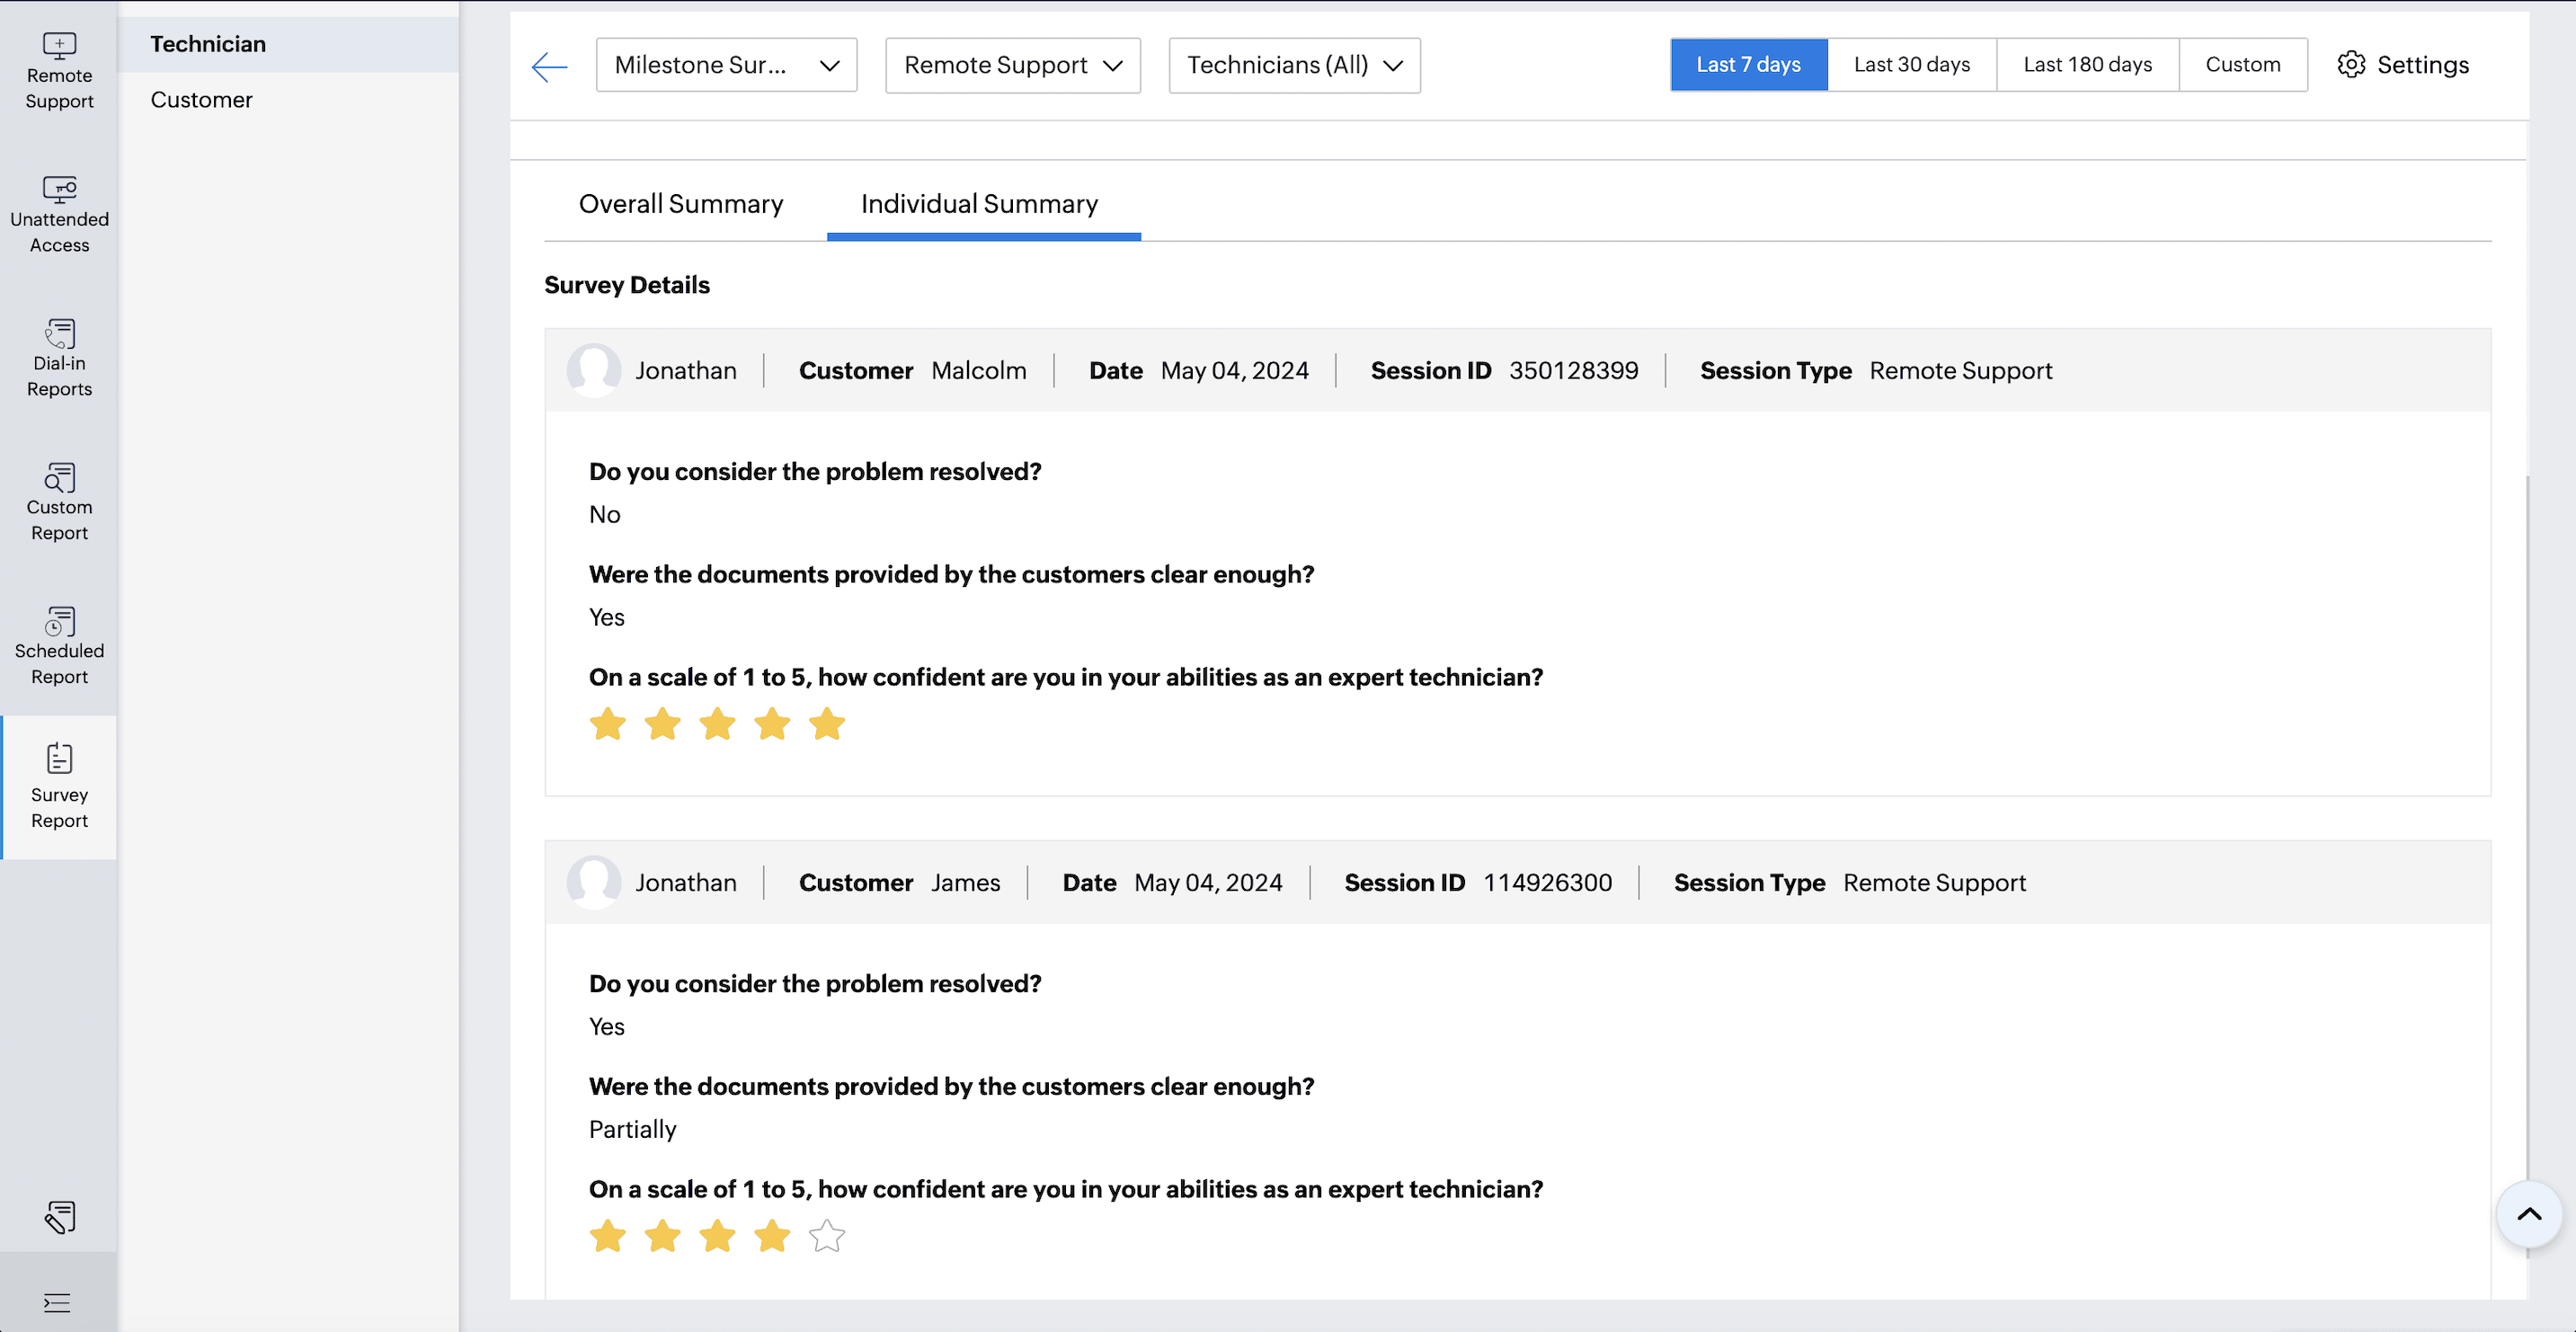Click the scroll-to-top arrow button
2576x1332 pixels.
(2528, 1214)
